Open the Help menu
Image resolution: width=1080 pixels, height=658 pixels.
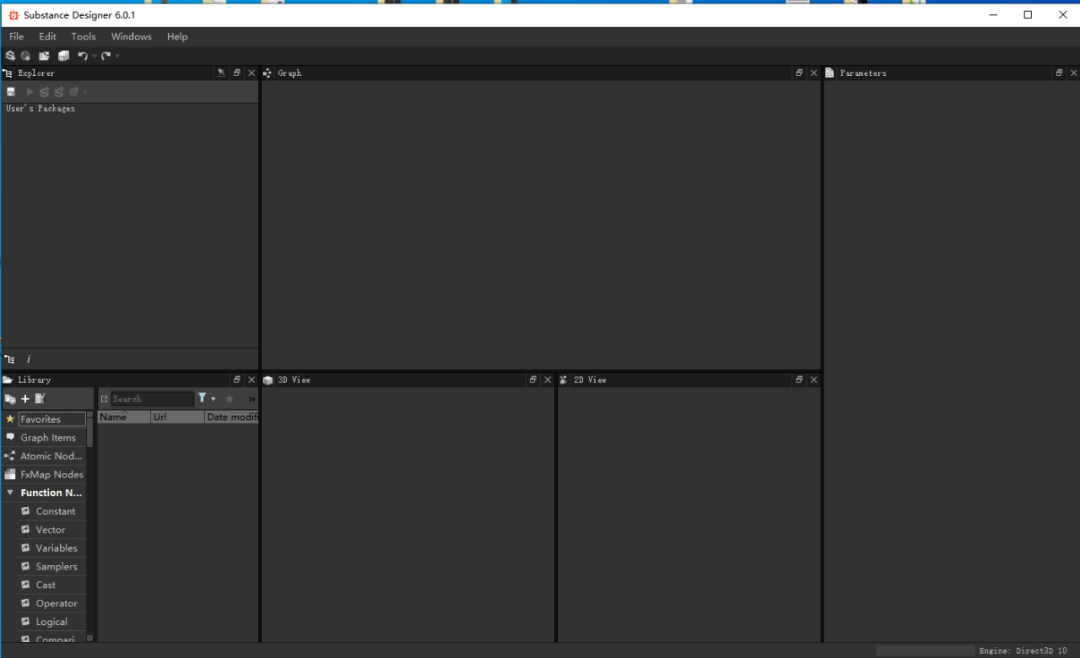(x=177, y=37)
